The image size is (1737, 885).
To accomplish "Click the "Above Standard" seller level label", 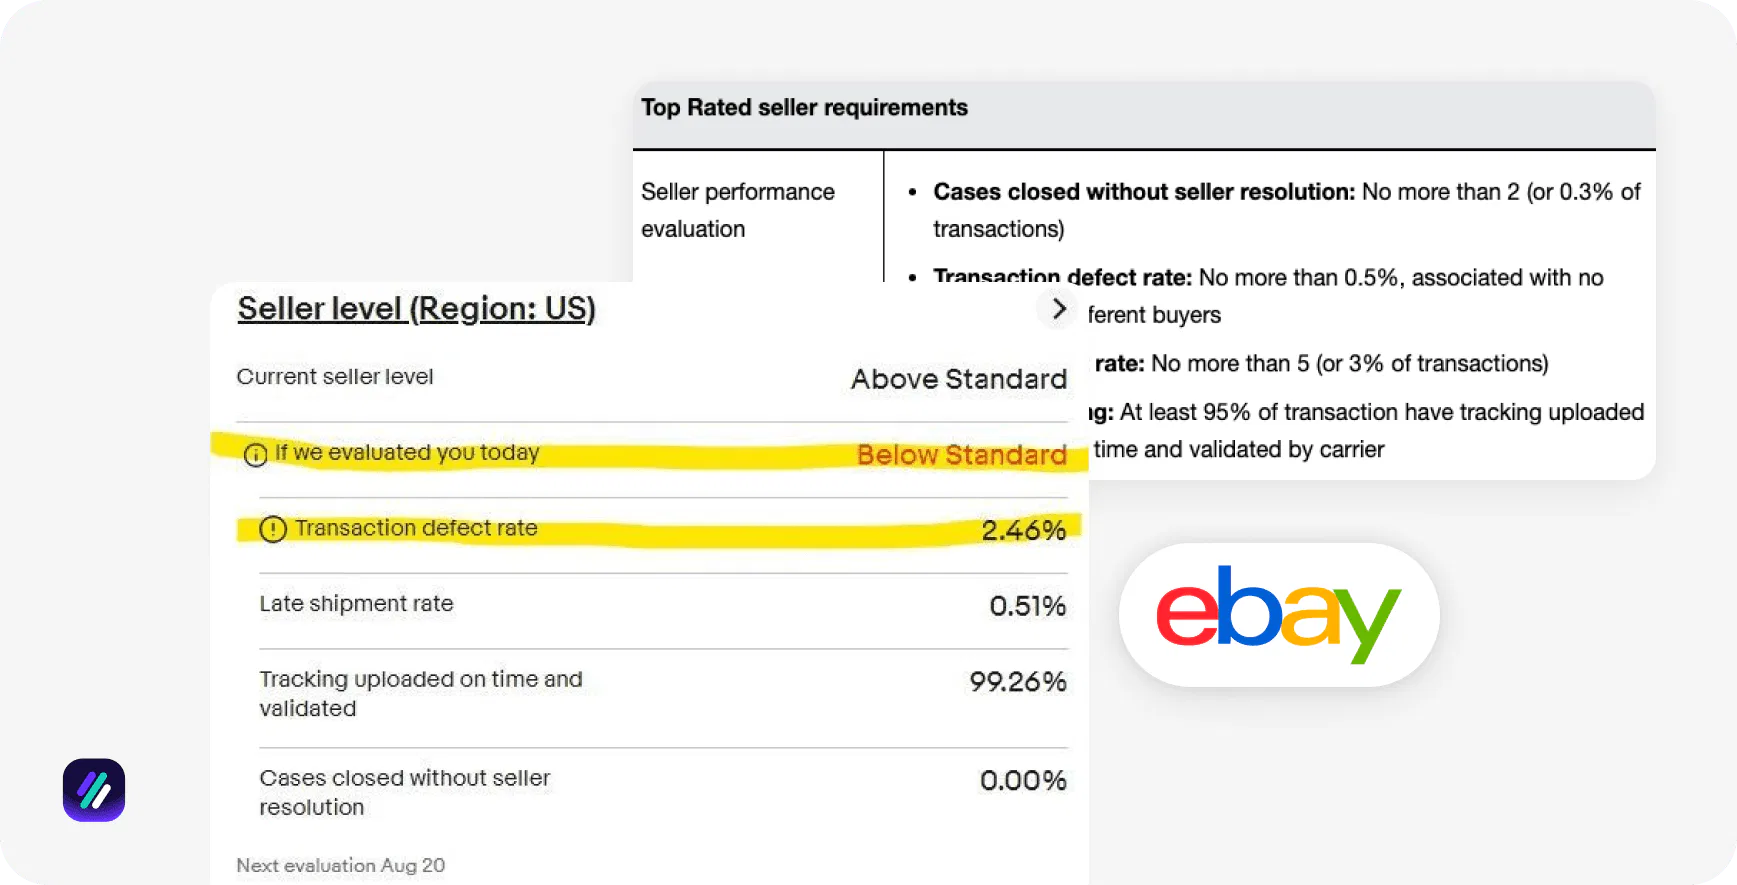I will [957, 379].
